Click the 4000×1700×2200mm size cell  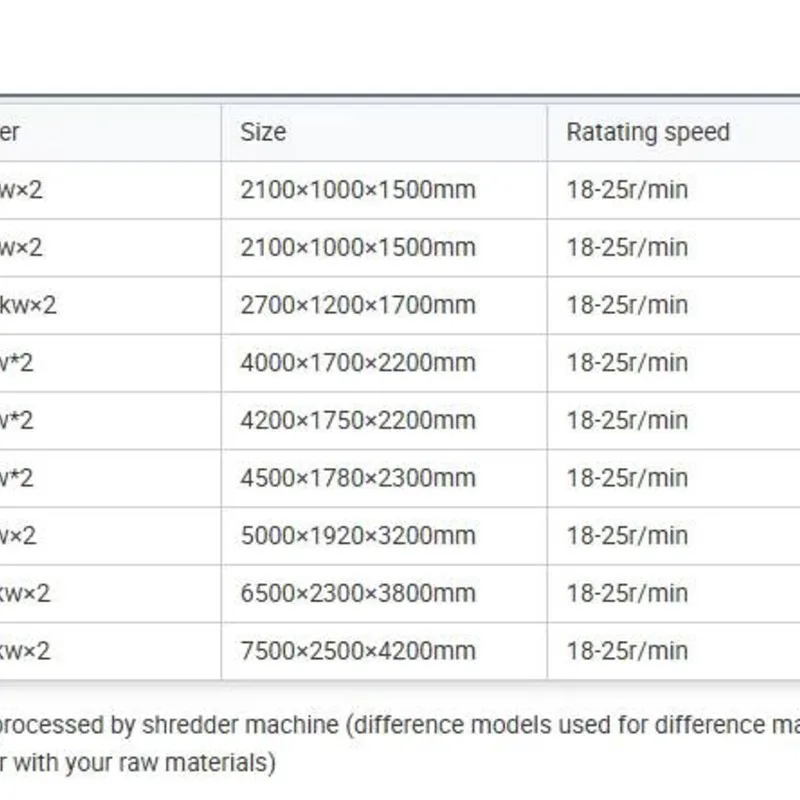358,362
